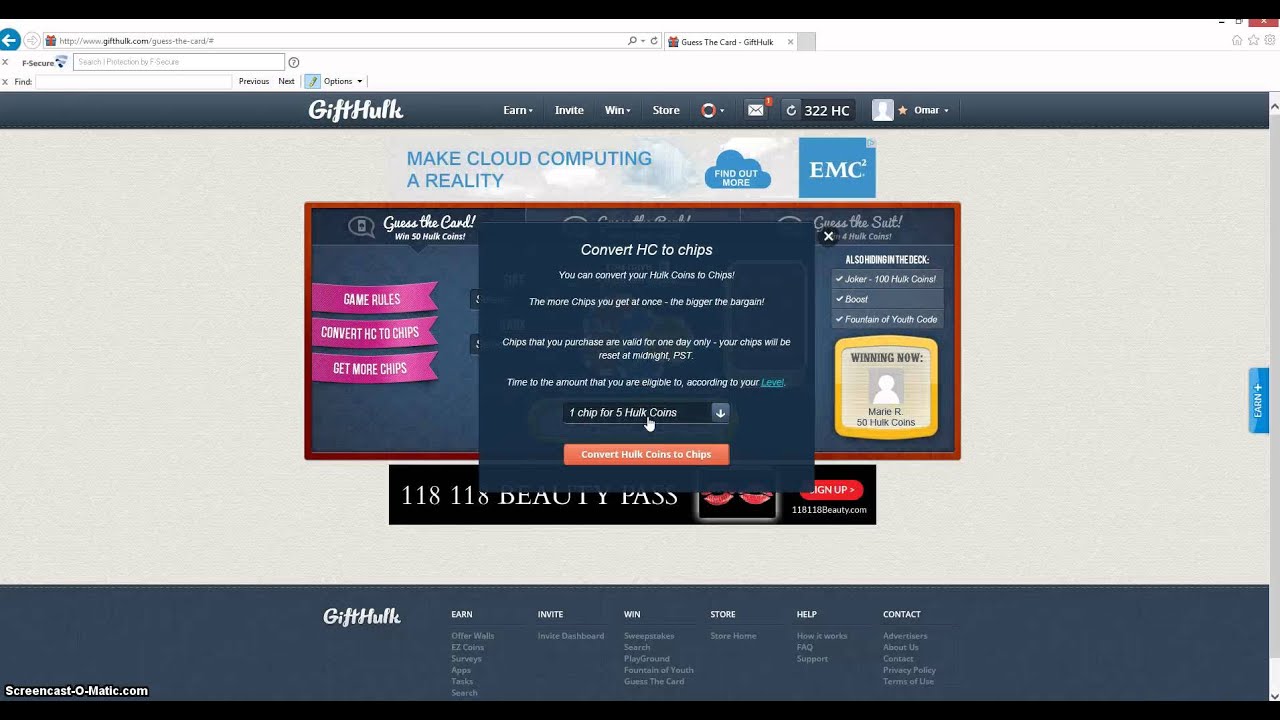This screenshot has height=720, width=1280.
Task: Open the Fountain of Youth footer link
Action: 659,670
